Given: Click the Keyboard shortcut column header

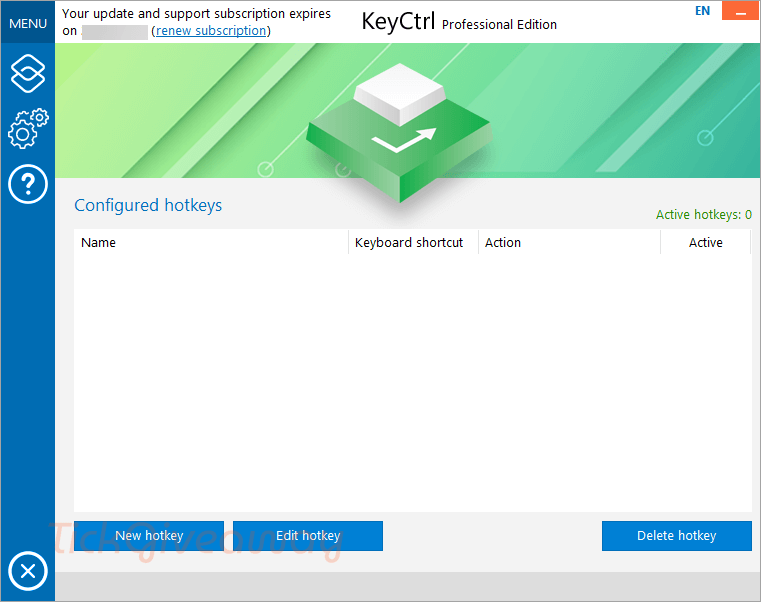Looking at the screenshot, I should tap(414, 242).
